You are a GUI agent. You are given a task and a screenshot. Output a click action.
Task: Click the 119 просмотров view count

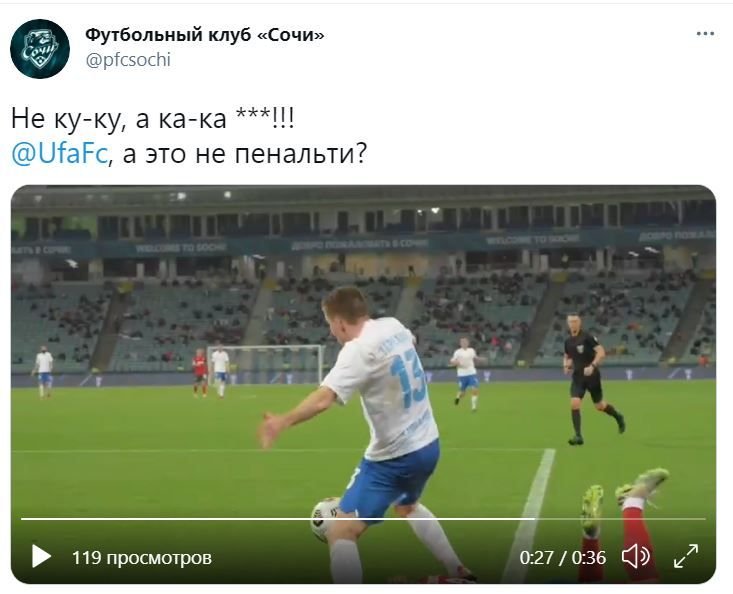(142, 558)
